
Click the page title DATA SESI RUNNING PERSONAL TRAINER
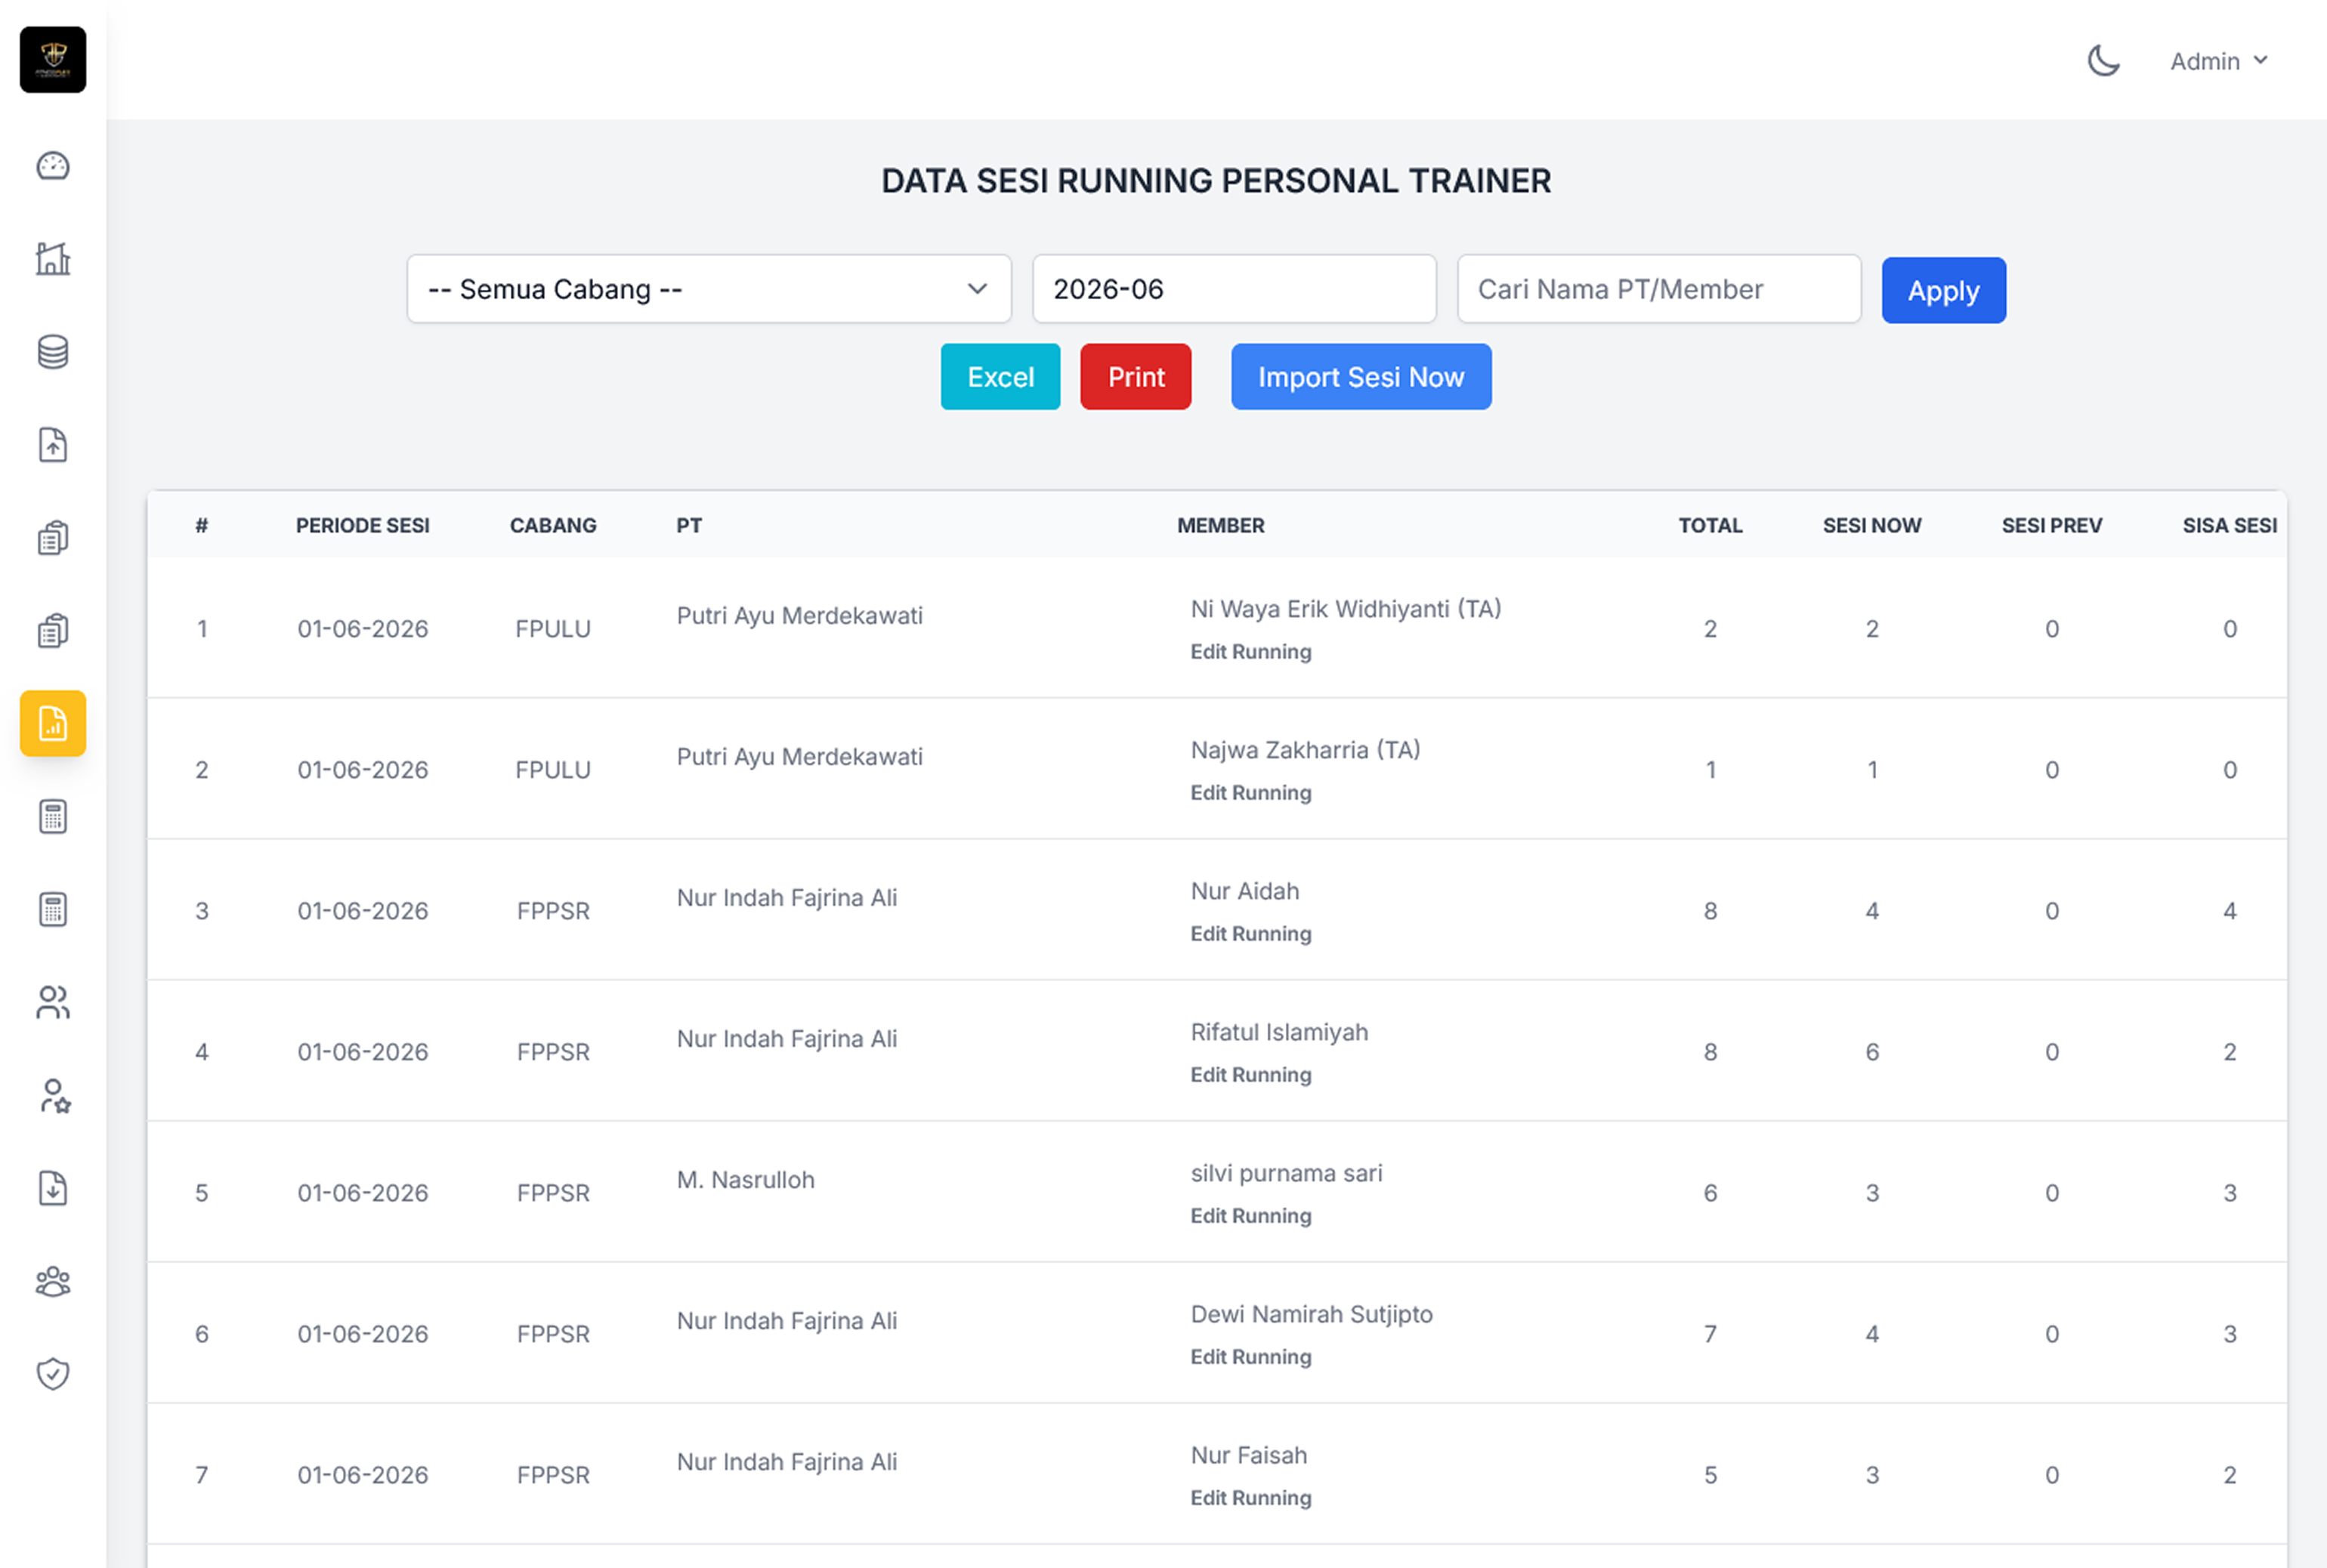tap(1216, 181)
